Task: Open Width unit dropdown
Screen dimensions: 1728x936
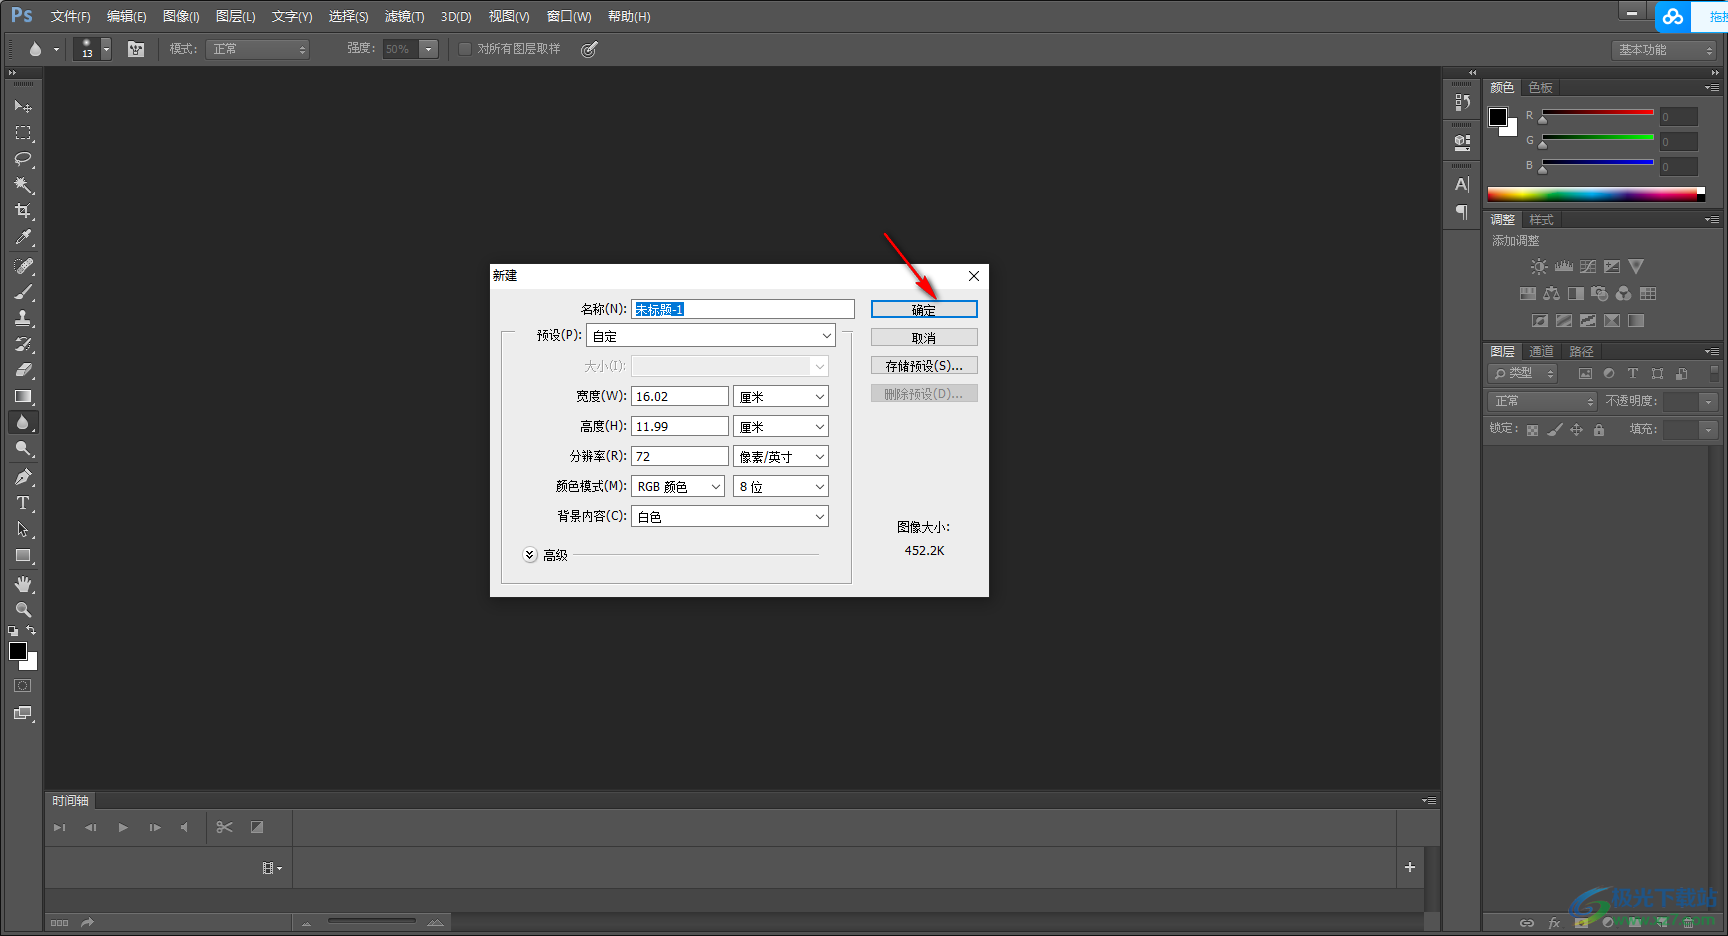Action: [x=781, y=397]
